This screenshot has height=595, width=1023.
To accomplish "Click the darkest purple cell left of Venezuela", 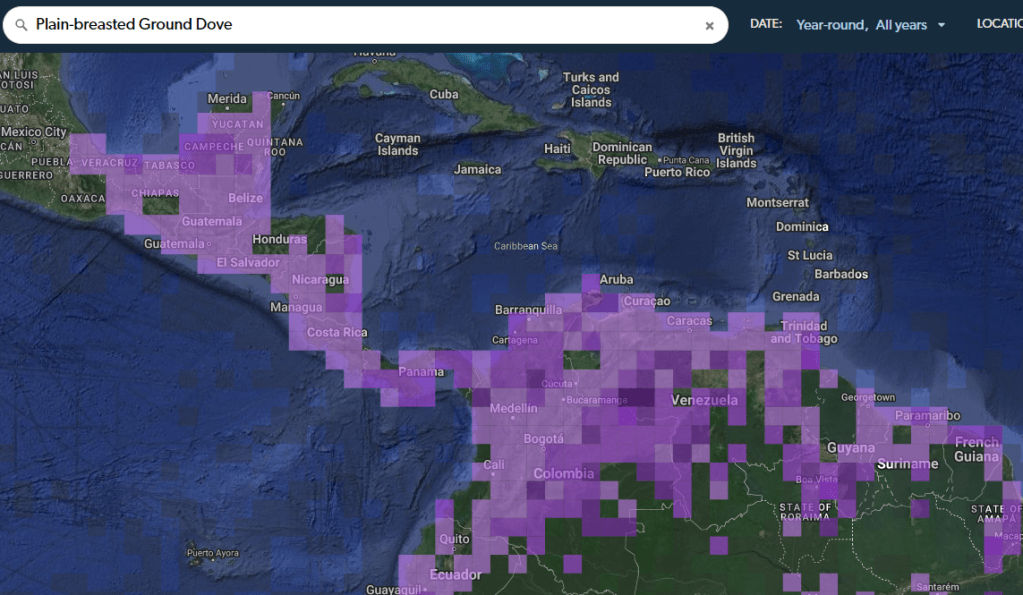I will (637, 397).
